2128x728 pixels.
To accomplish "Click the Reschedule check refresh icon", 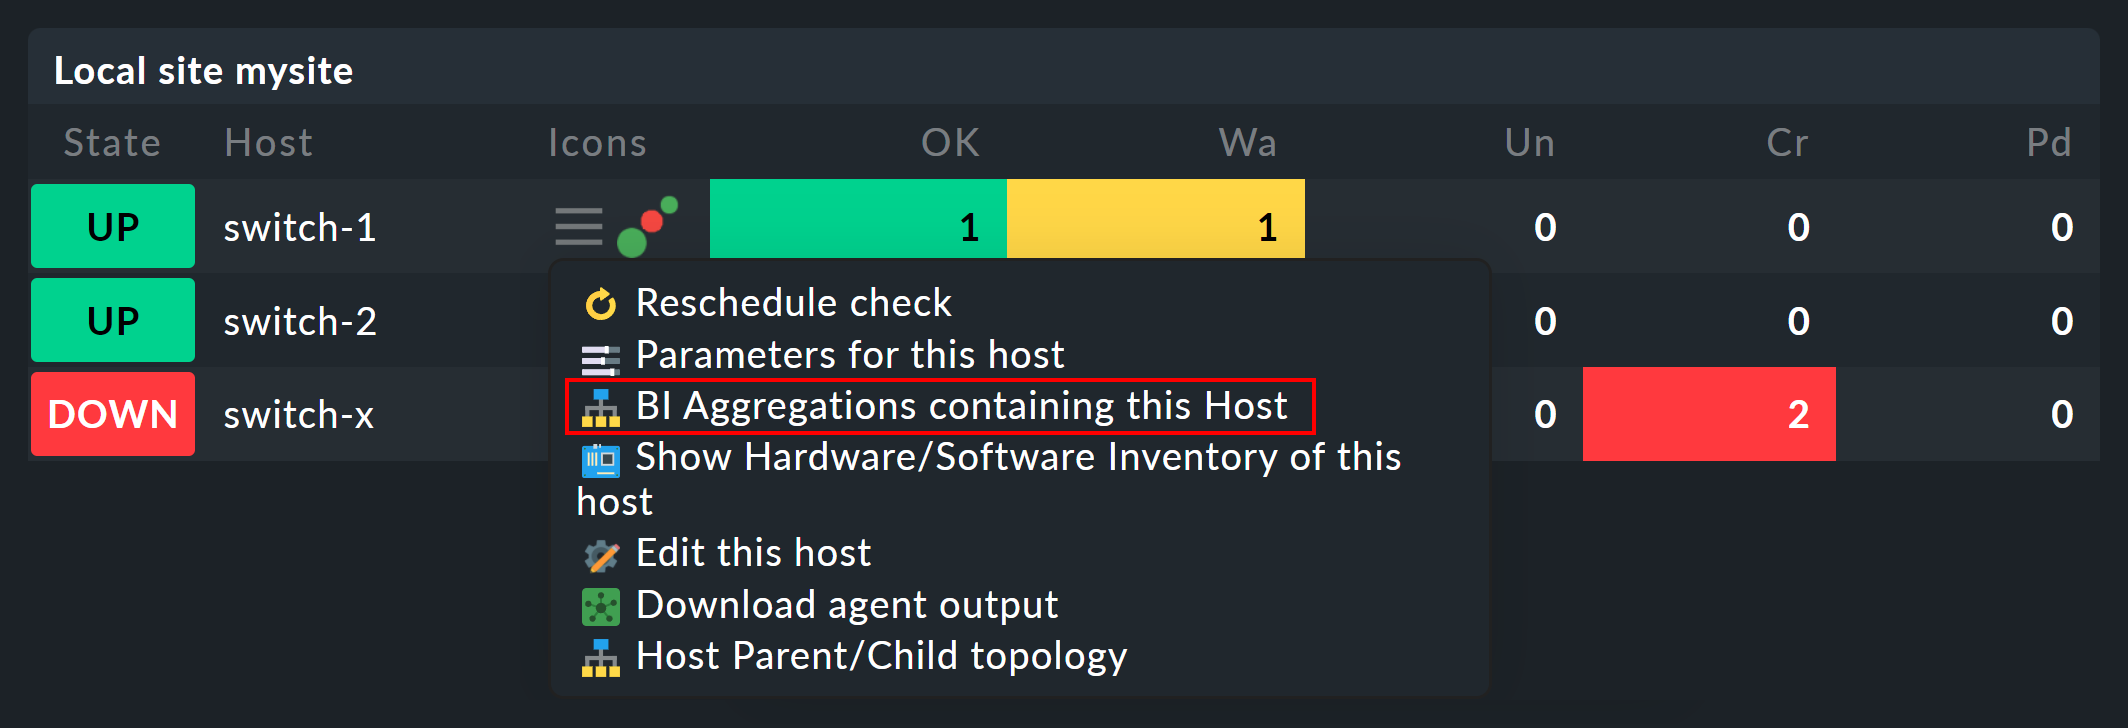I will 601,303.
